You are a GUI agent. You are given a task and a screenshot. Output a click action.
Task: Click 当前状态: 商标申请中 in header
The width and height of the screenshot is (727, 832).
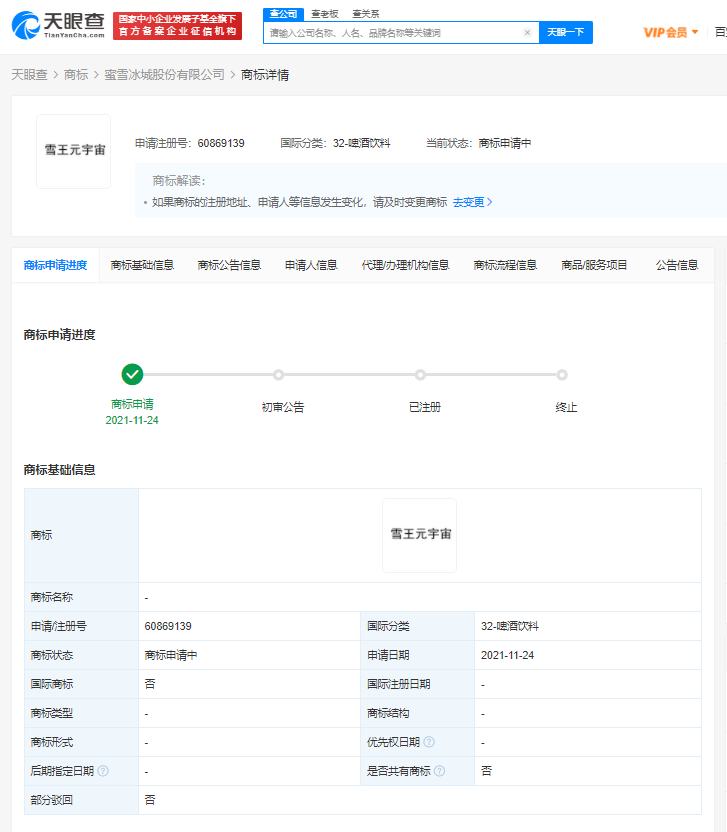[x=479, y=143]
